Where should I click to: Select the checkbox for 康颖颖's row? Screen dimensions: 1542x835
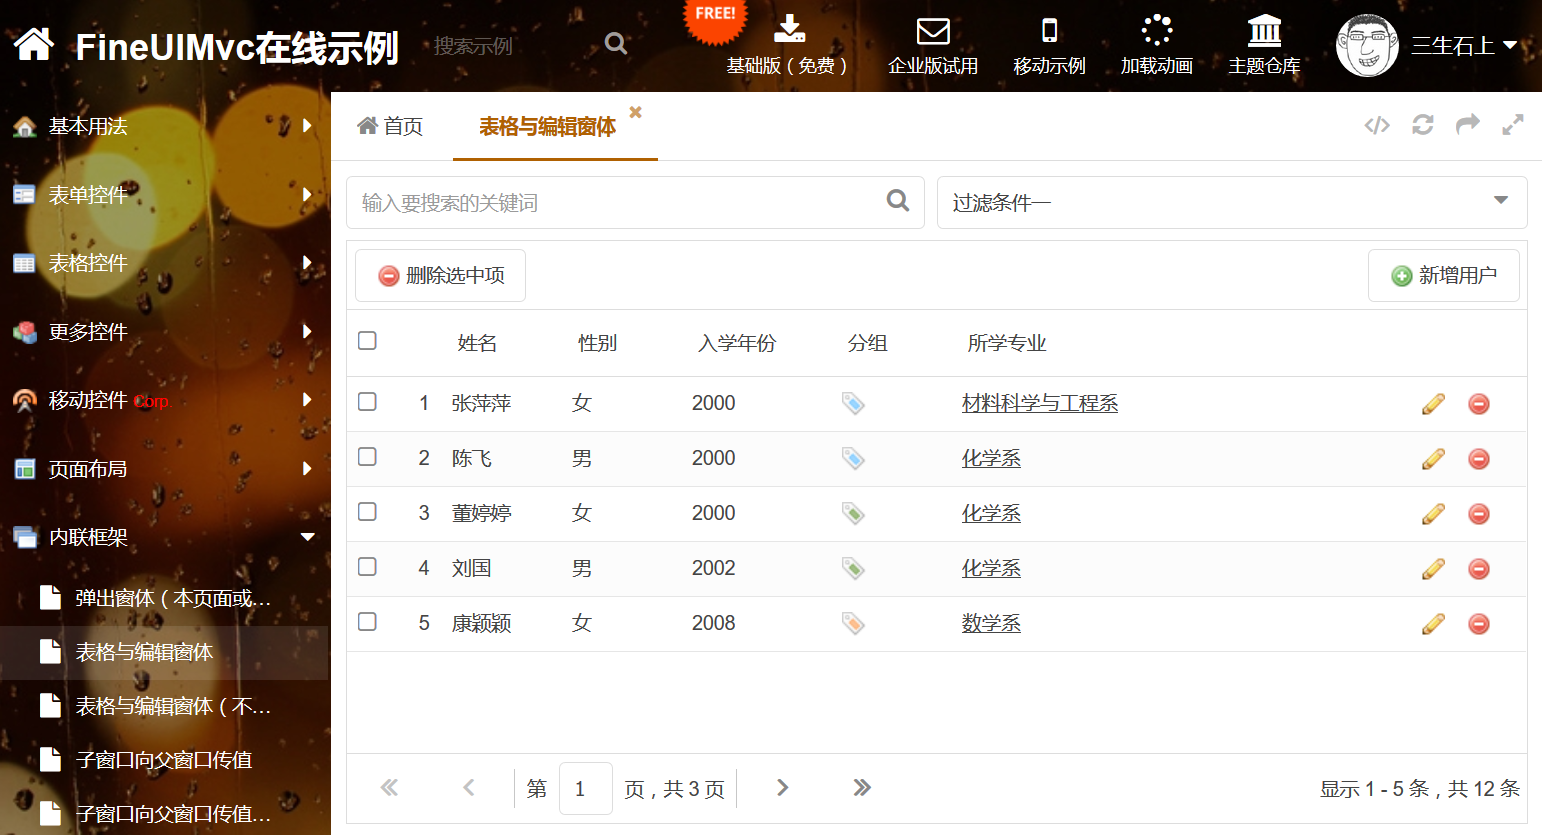367,622
